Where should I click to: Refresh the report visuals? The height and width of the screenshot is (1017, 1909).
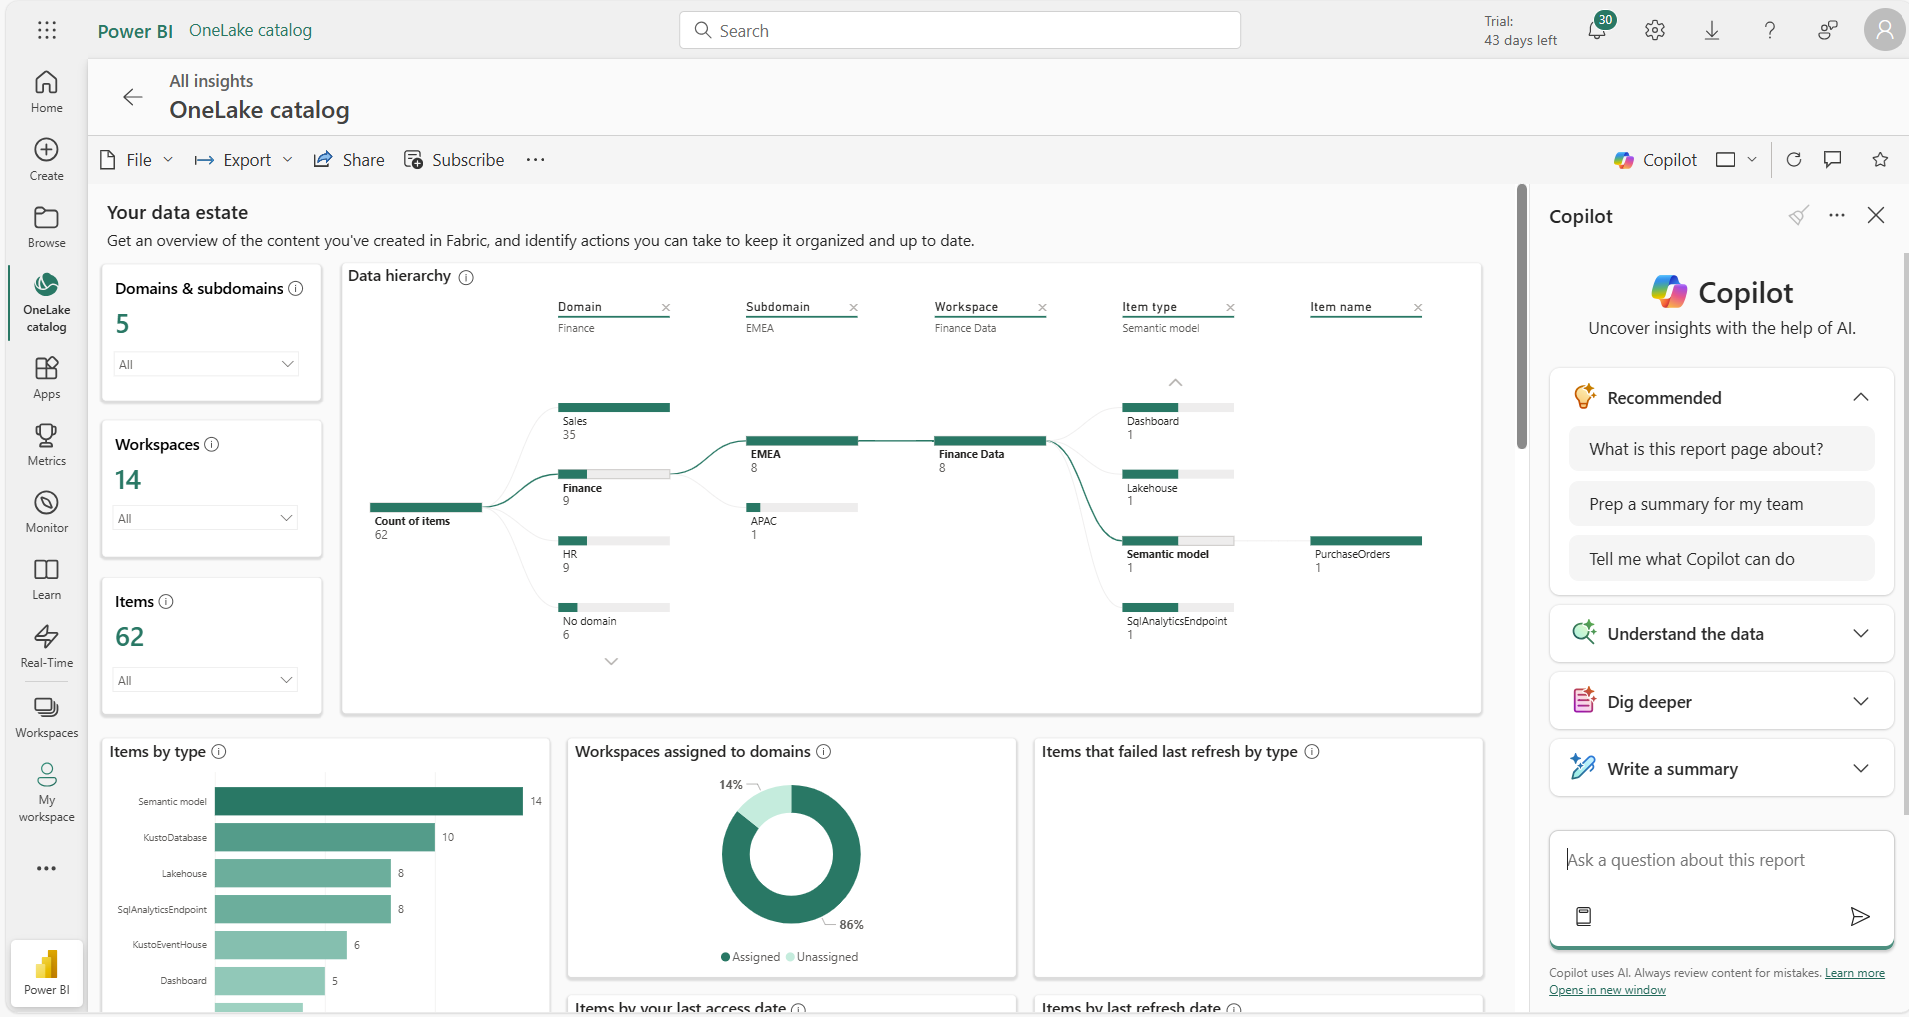(1794, 160)
